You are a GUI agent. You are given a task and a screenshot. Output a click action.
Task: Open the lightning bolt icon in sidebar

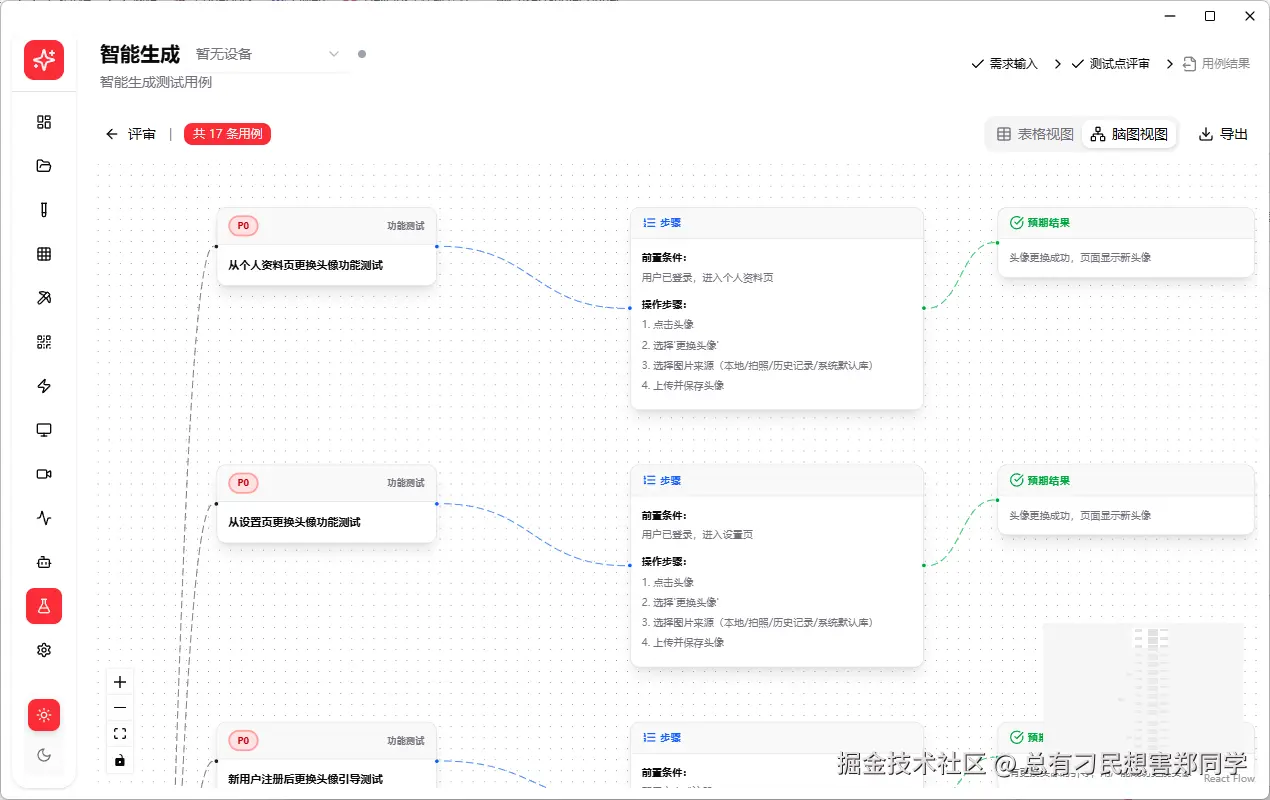[44, 386]
